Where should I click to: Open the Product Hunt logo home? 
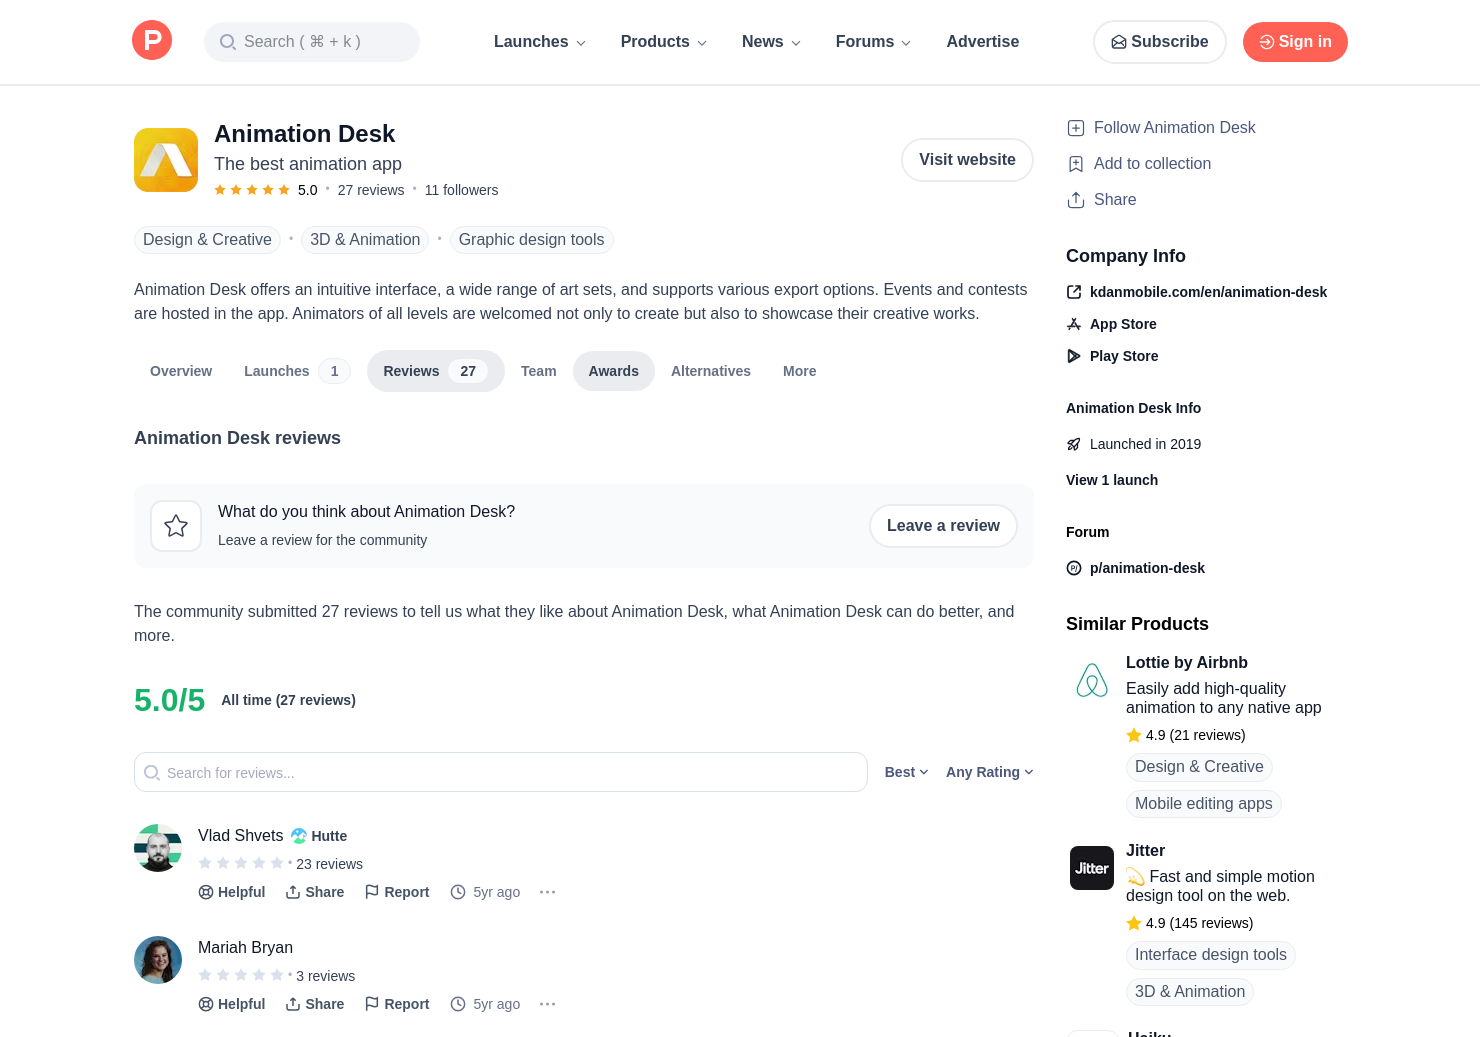[x=152, y=40]
